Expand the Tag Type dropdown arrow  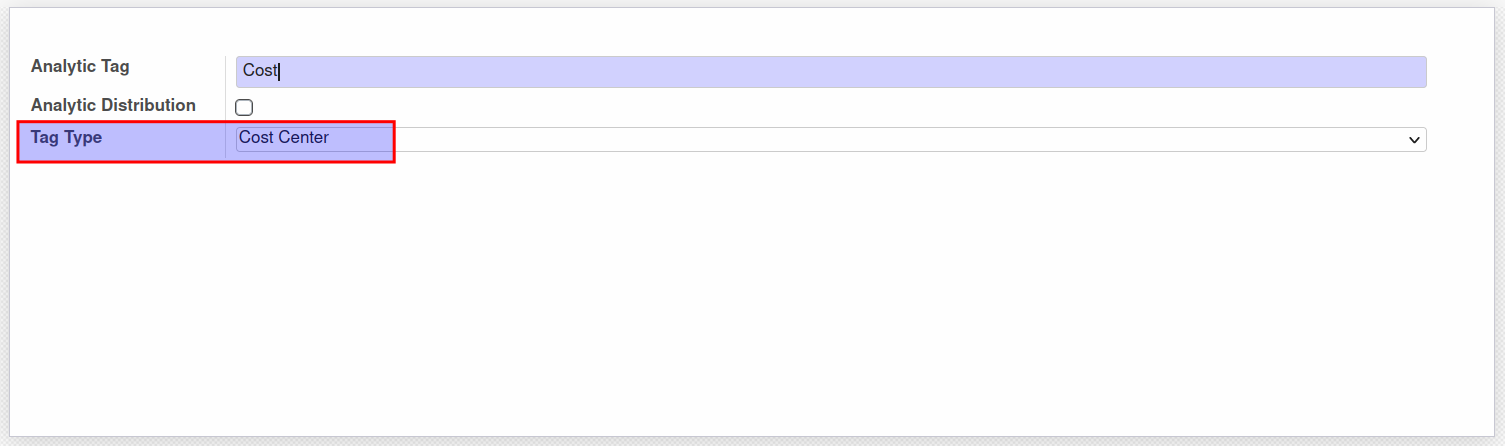pyautogui.click(x=1414, y=140)
